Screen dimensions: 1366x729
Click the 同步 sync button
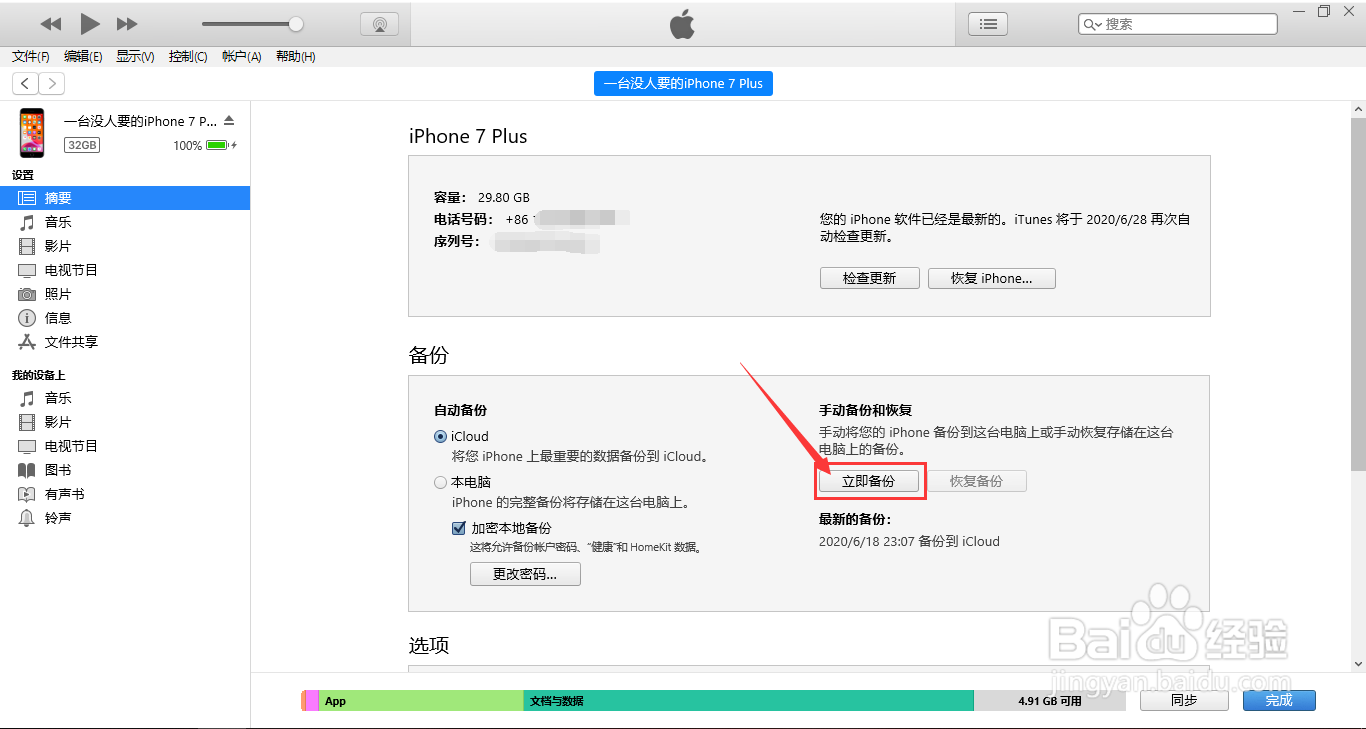pos(1184,700)
